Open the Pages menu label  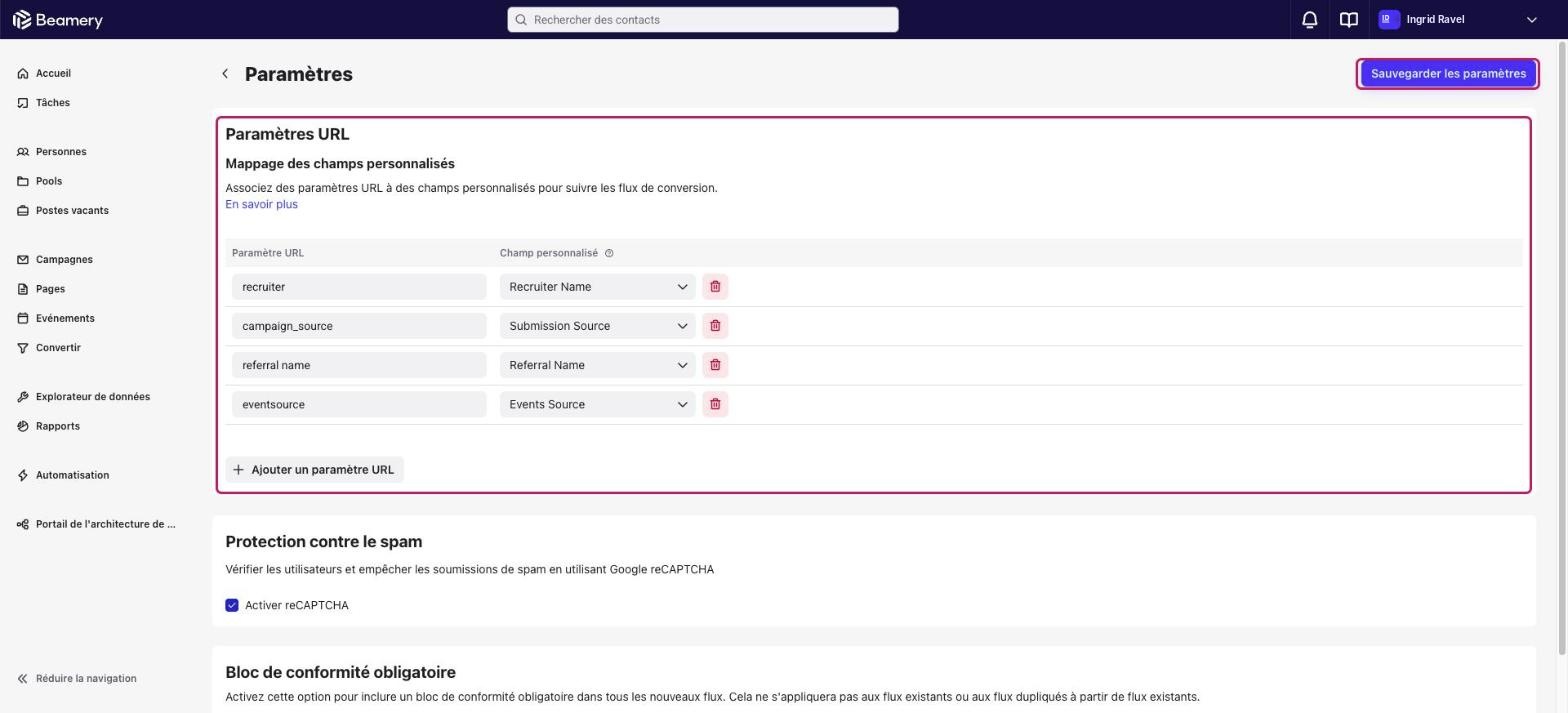(50, 289)
